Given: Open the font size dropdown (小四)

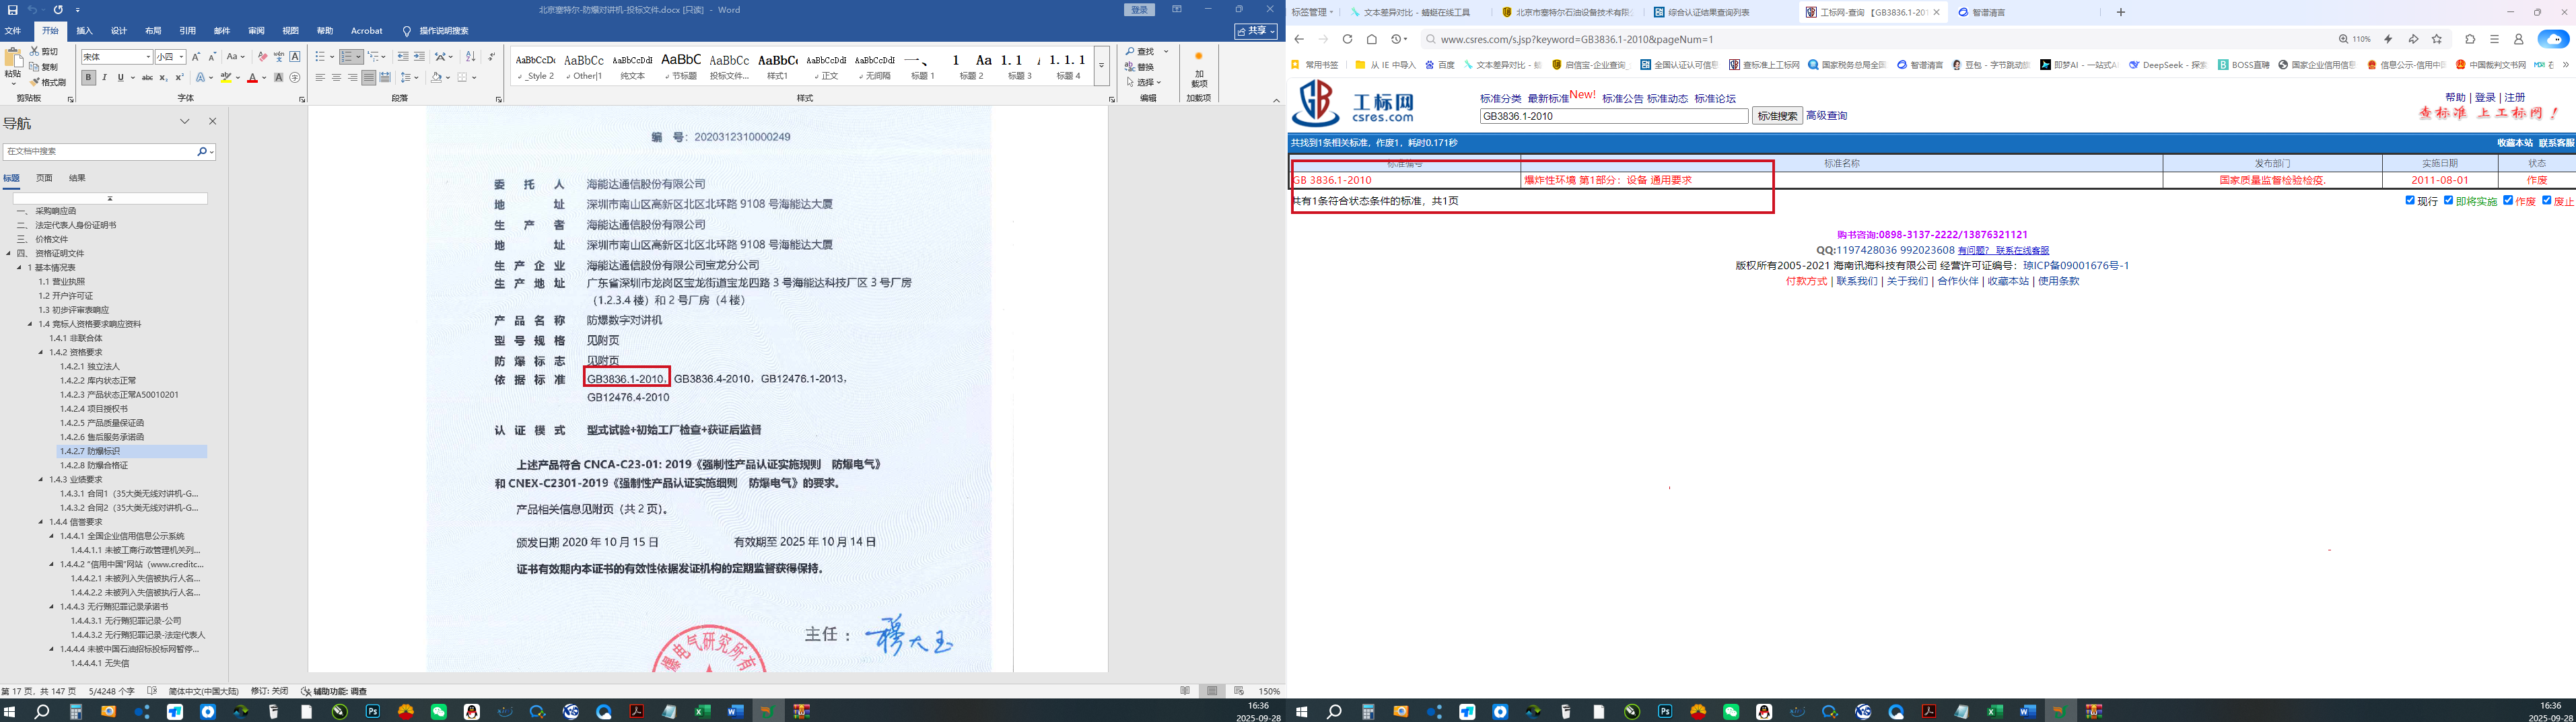Looking at the screenshot, I should tap(182, 57).
